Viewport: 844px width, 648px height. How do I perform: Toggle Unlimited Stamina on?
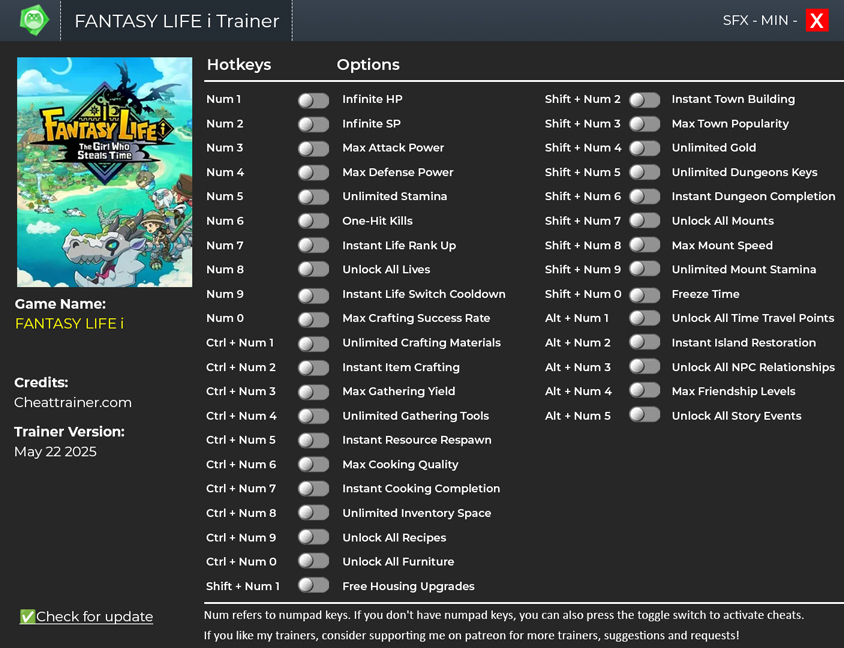tap(313, 197)
